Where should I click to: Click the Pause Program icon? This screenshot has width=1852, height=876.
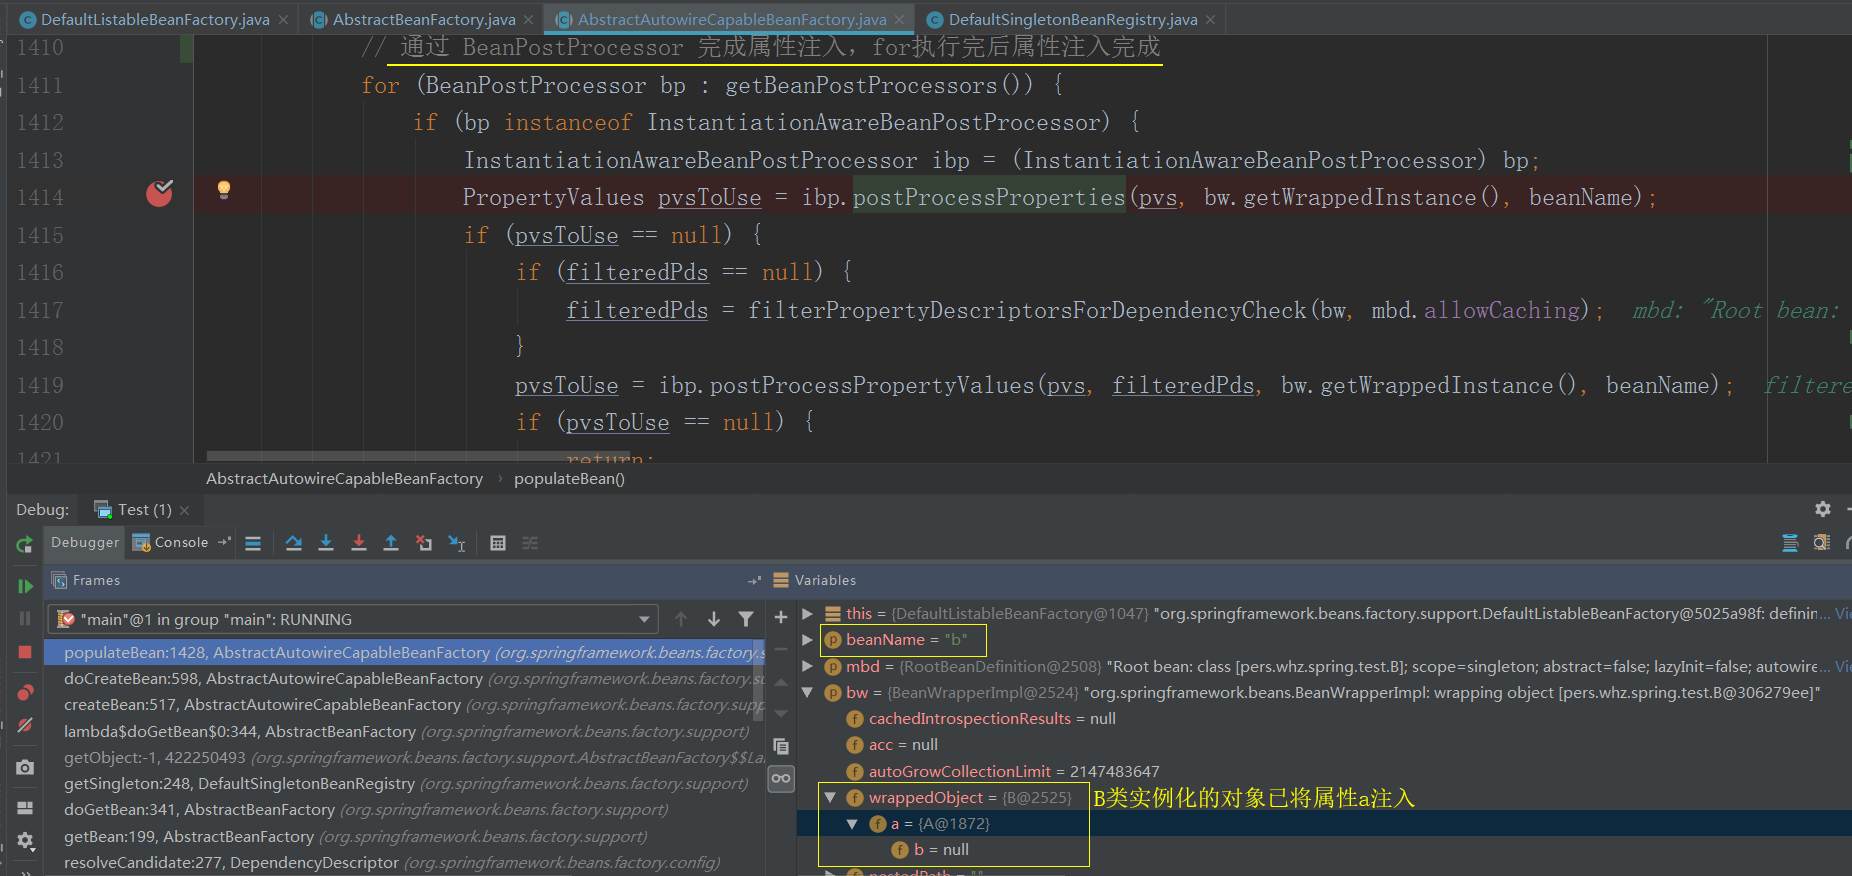25,619
